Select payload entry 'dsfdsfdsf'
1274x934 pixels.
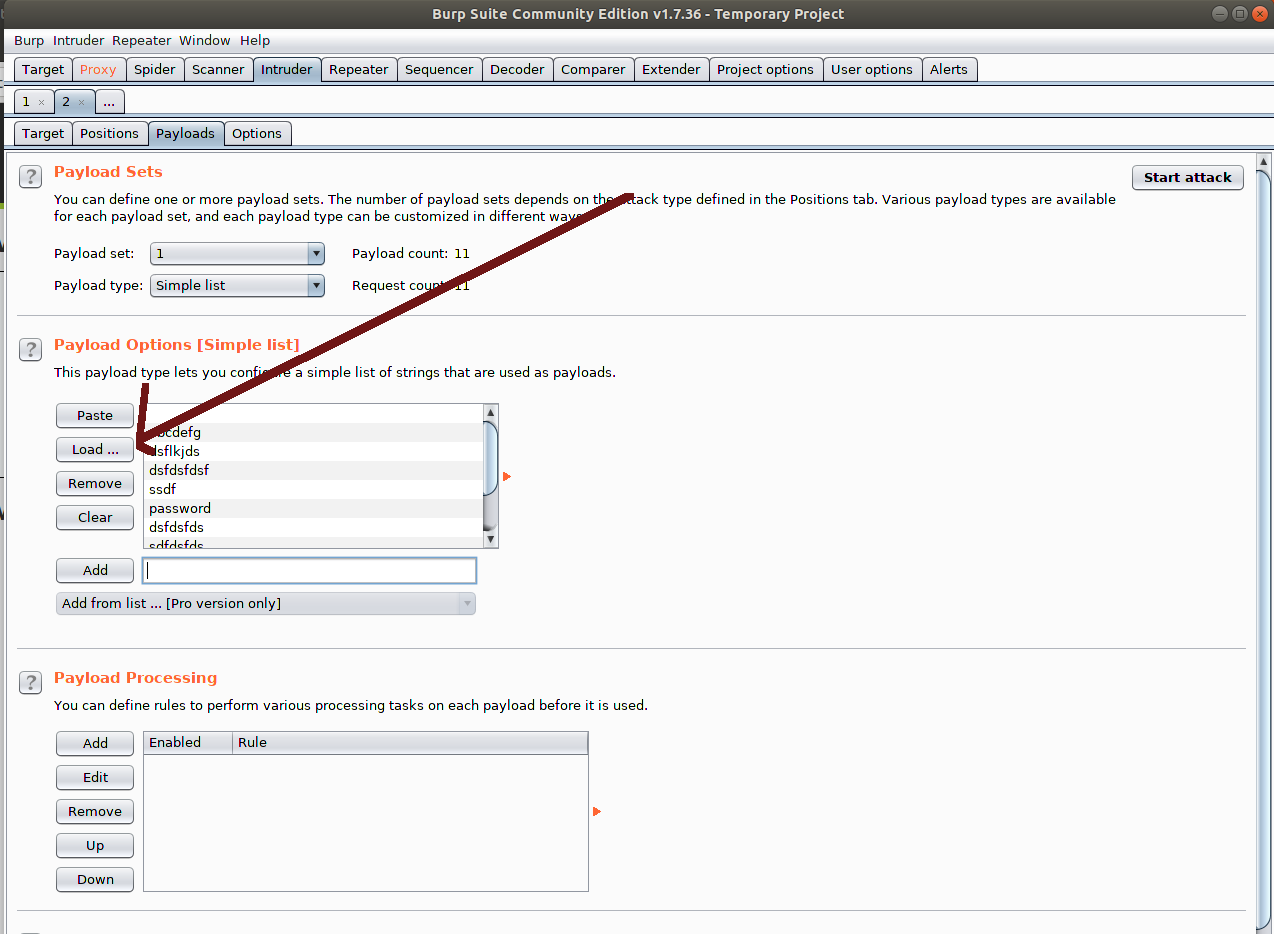point(313,470)
